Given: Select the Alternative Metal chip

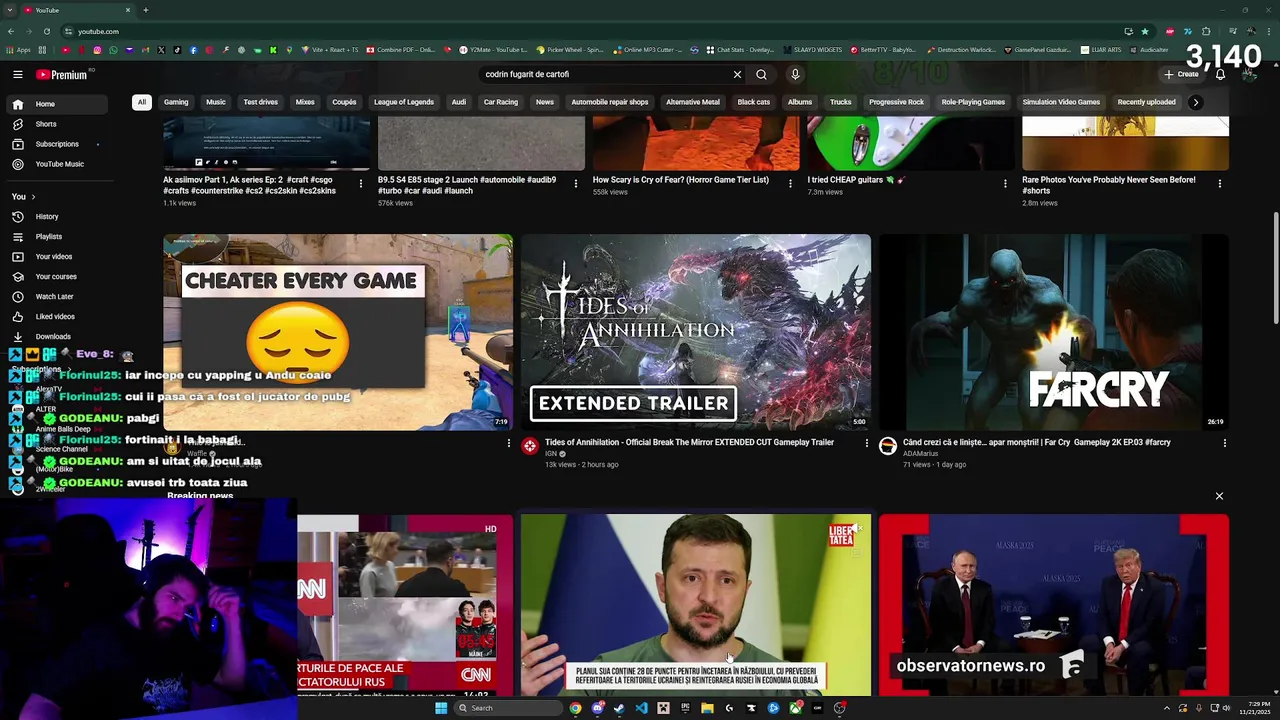Looking at the screenshot, I should coord(693,102).
